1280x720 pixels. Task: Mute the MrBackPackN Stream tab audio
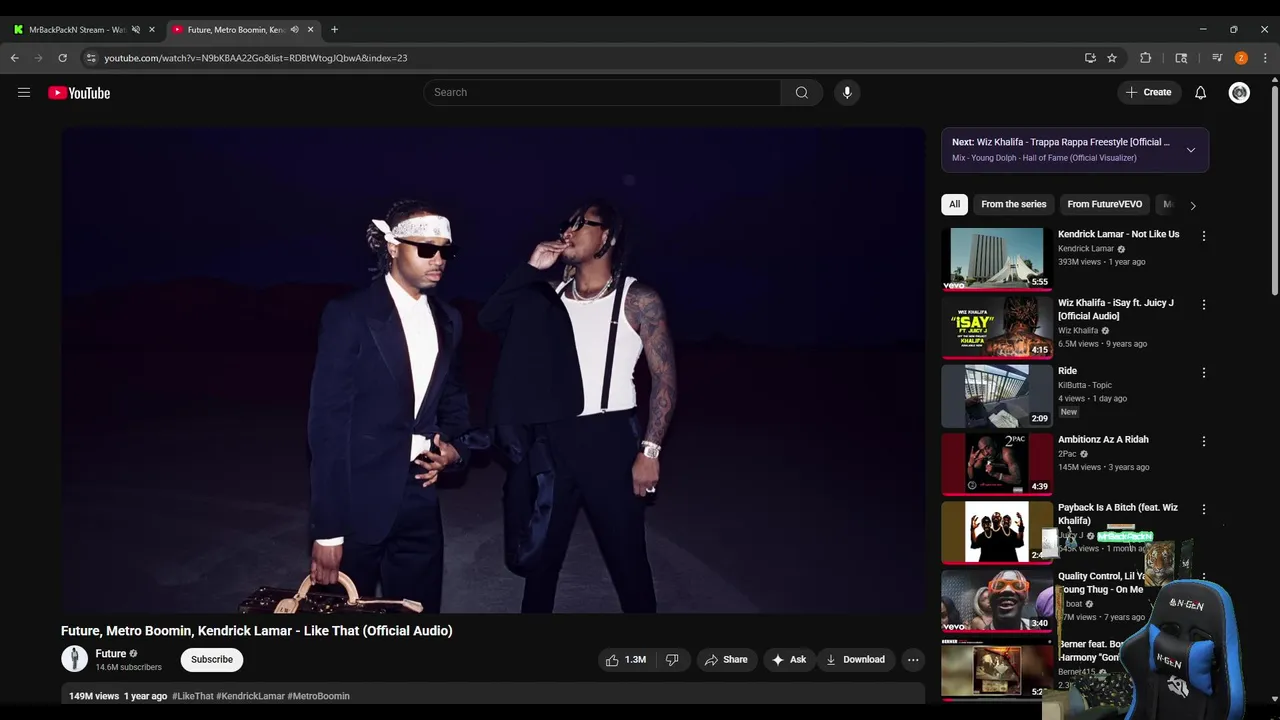pos(136,30)
